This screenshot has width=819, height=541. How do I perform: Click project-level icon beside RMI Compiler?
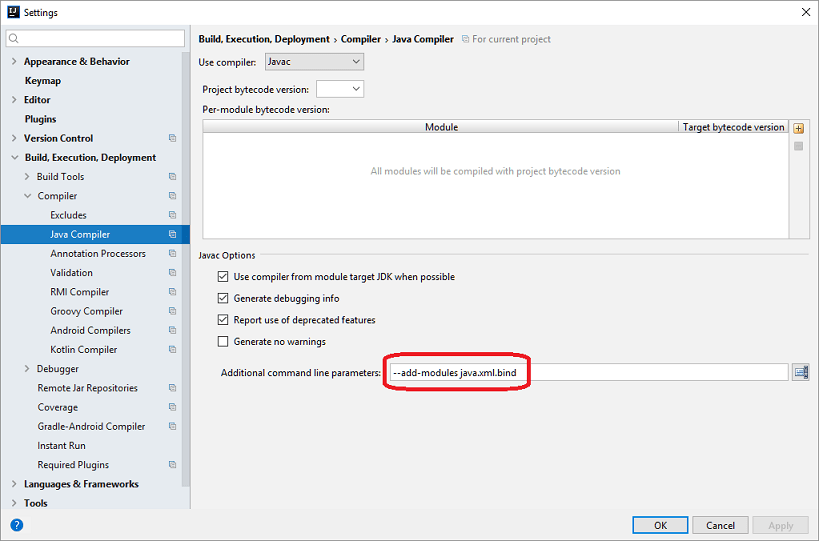pyautogui.click(x=172, y=292)
